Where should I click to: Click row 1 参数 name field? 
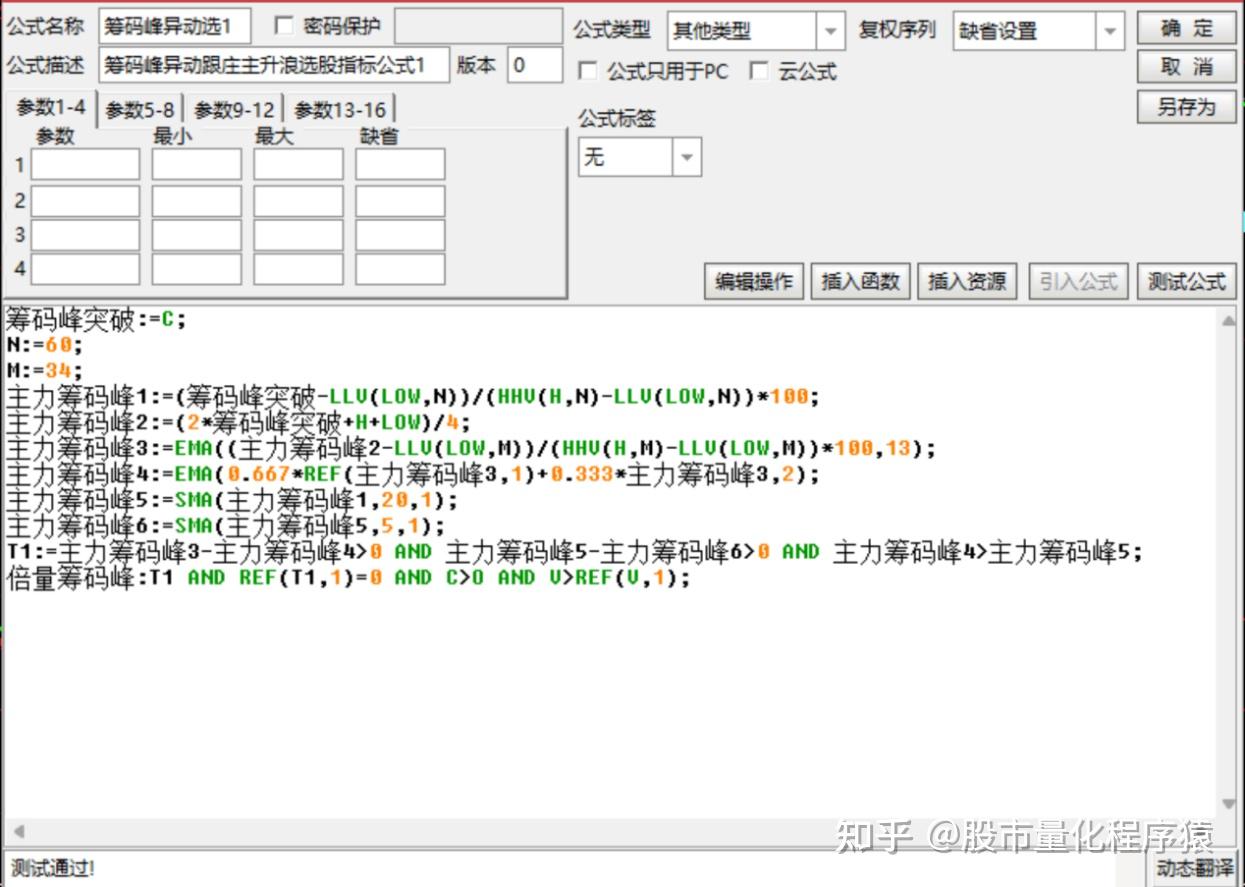pos(85,164)
